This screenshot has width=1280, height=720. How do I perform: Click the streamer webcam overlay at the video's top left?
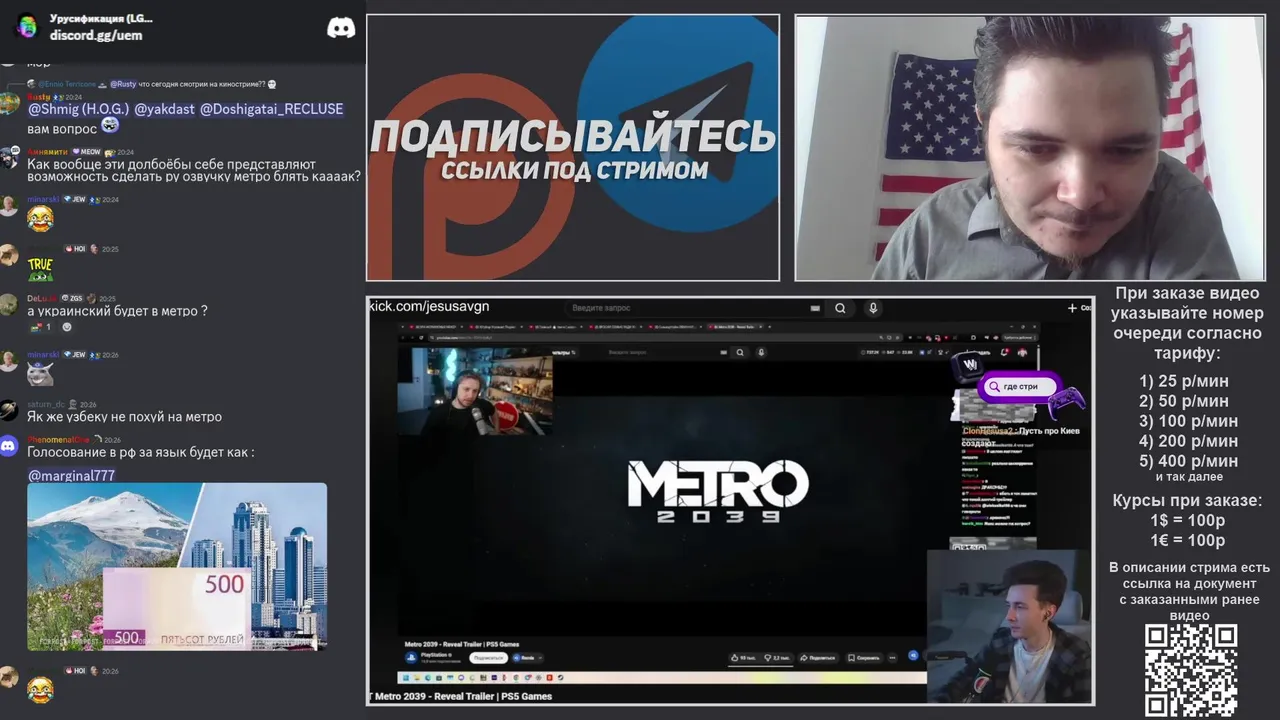point(475,391)
